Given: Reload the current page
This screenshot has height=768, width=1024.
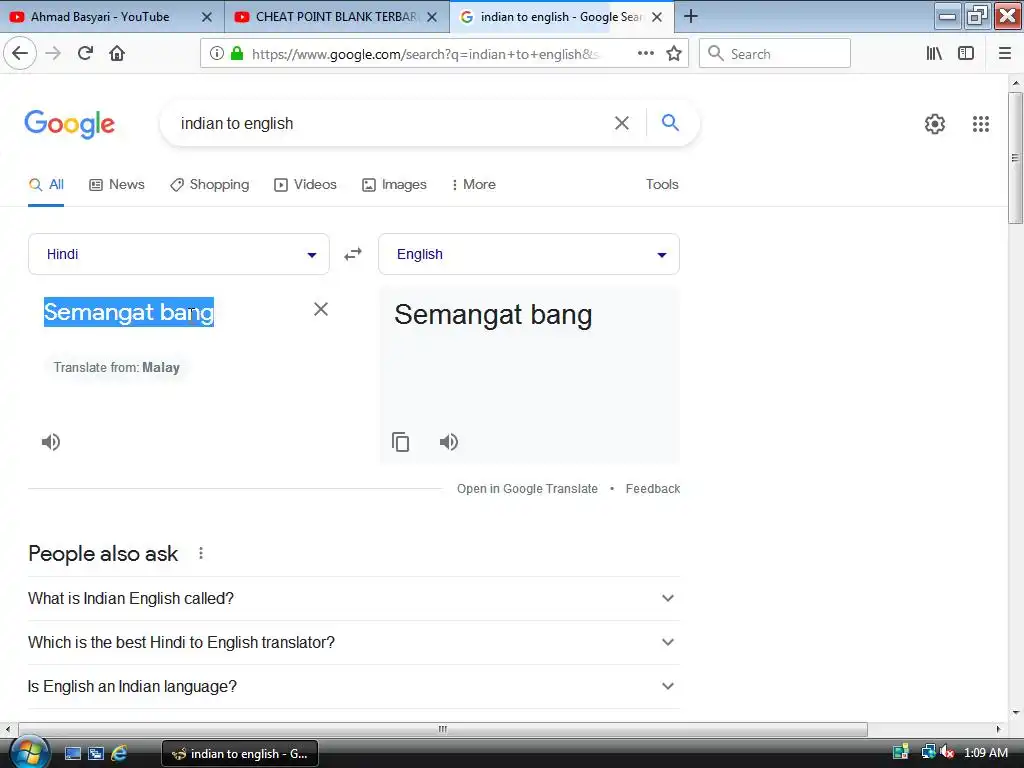Looking at the screenshot, I should tap(85, 53).
